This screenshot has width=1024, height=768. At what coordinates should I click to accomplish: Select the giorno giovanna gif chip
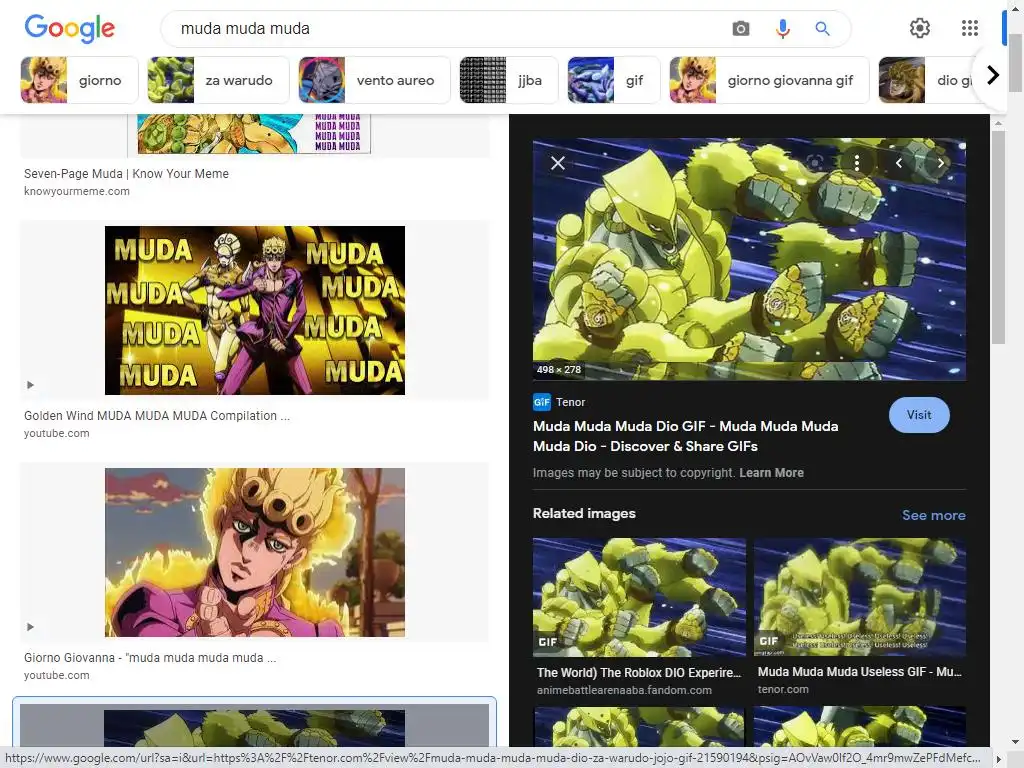coord(769,80)
